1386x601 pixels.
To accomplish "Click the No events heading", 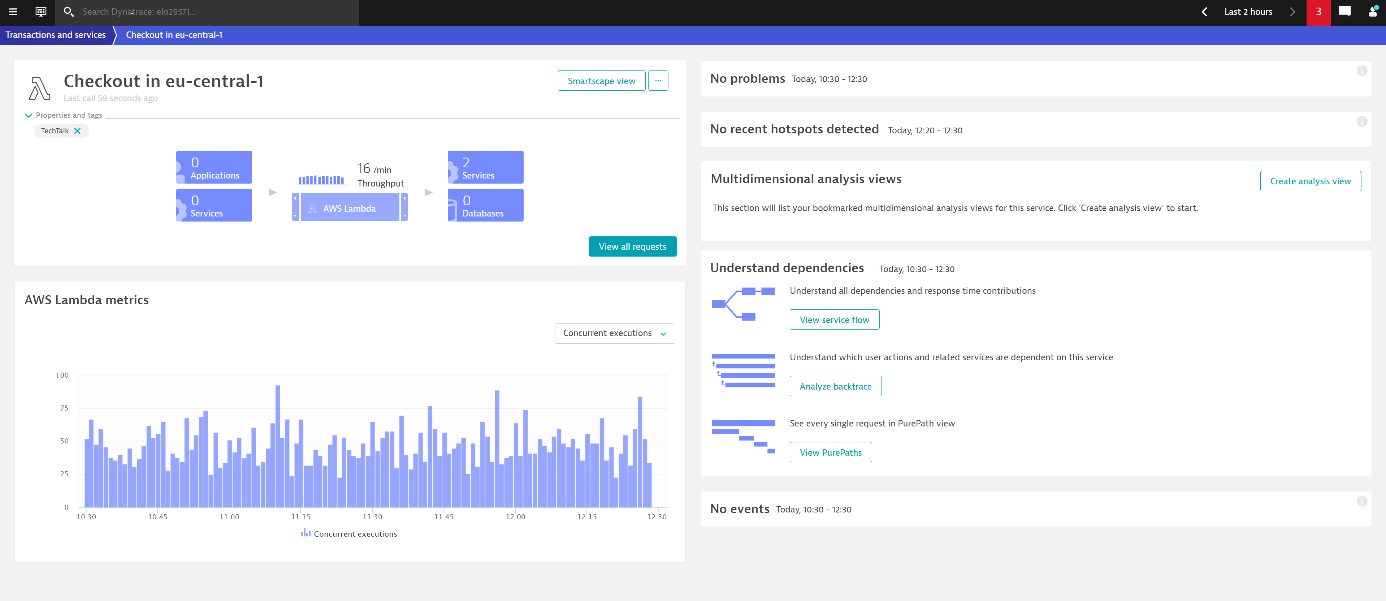I will (x=740, y=509).
